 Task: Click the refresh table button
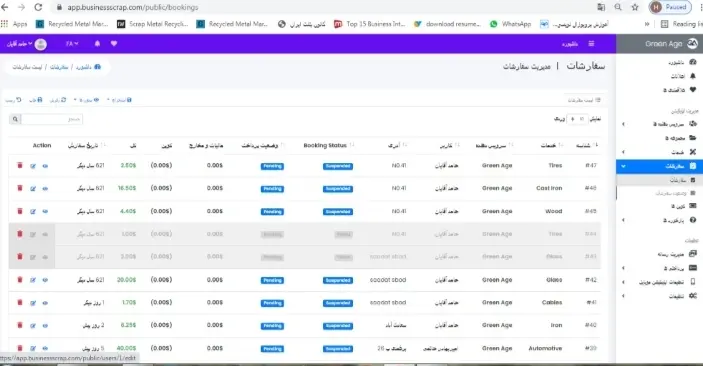click(x=58, y=100)
